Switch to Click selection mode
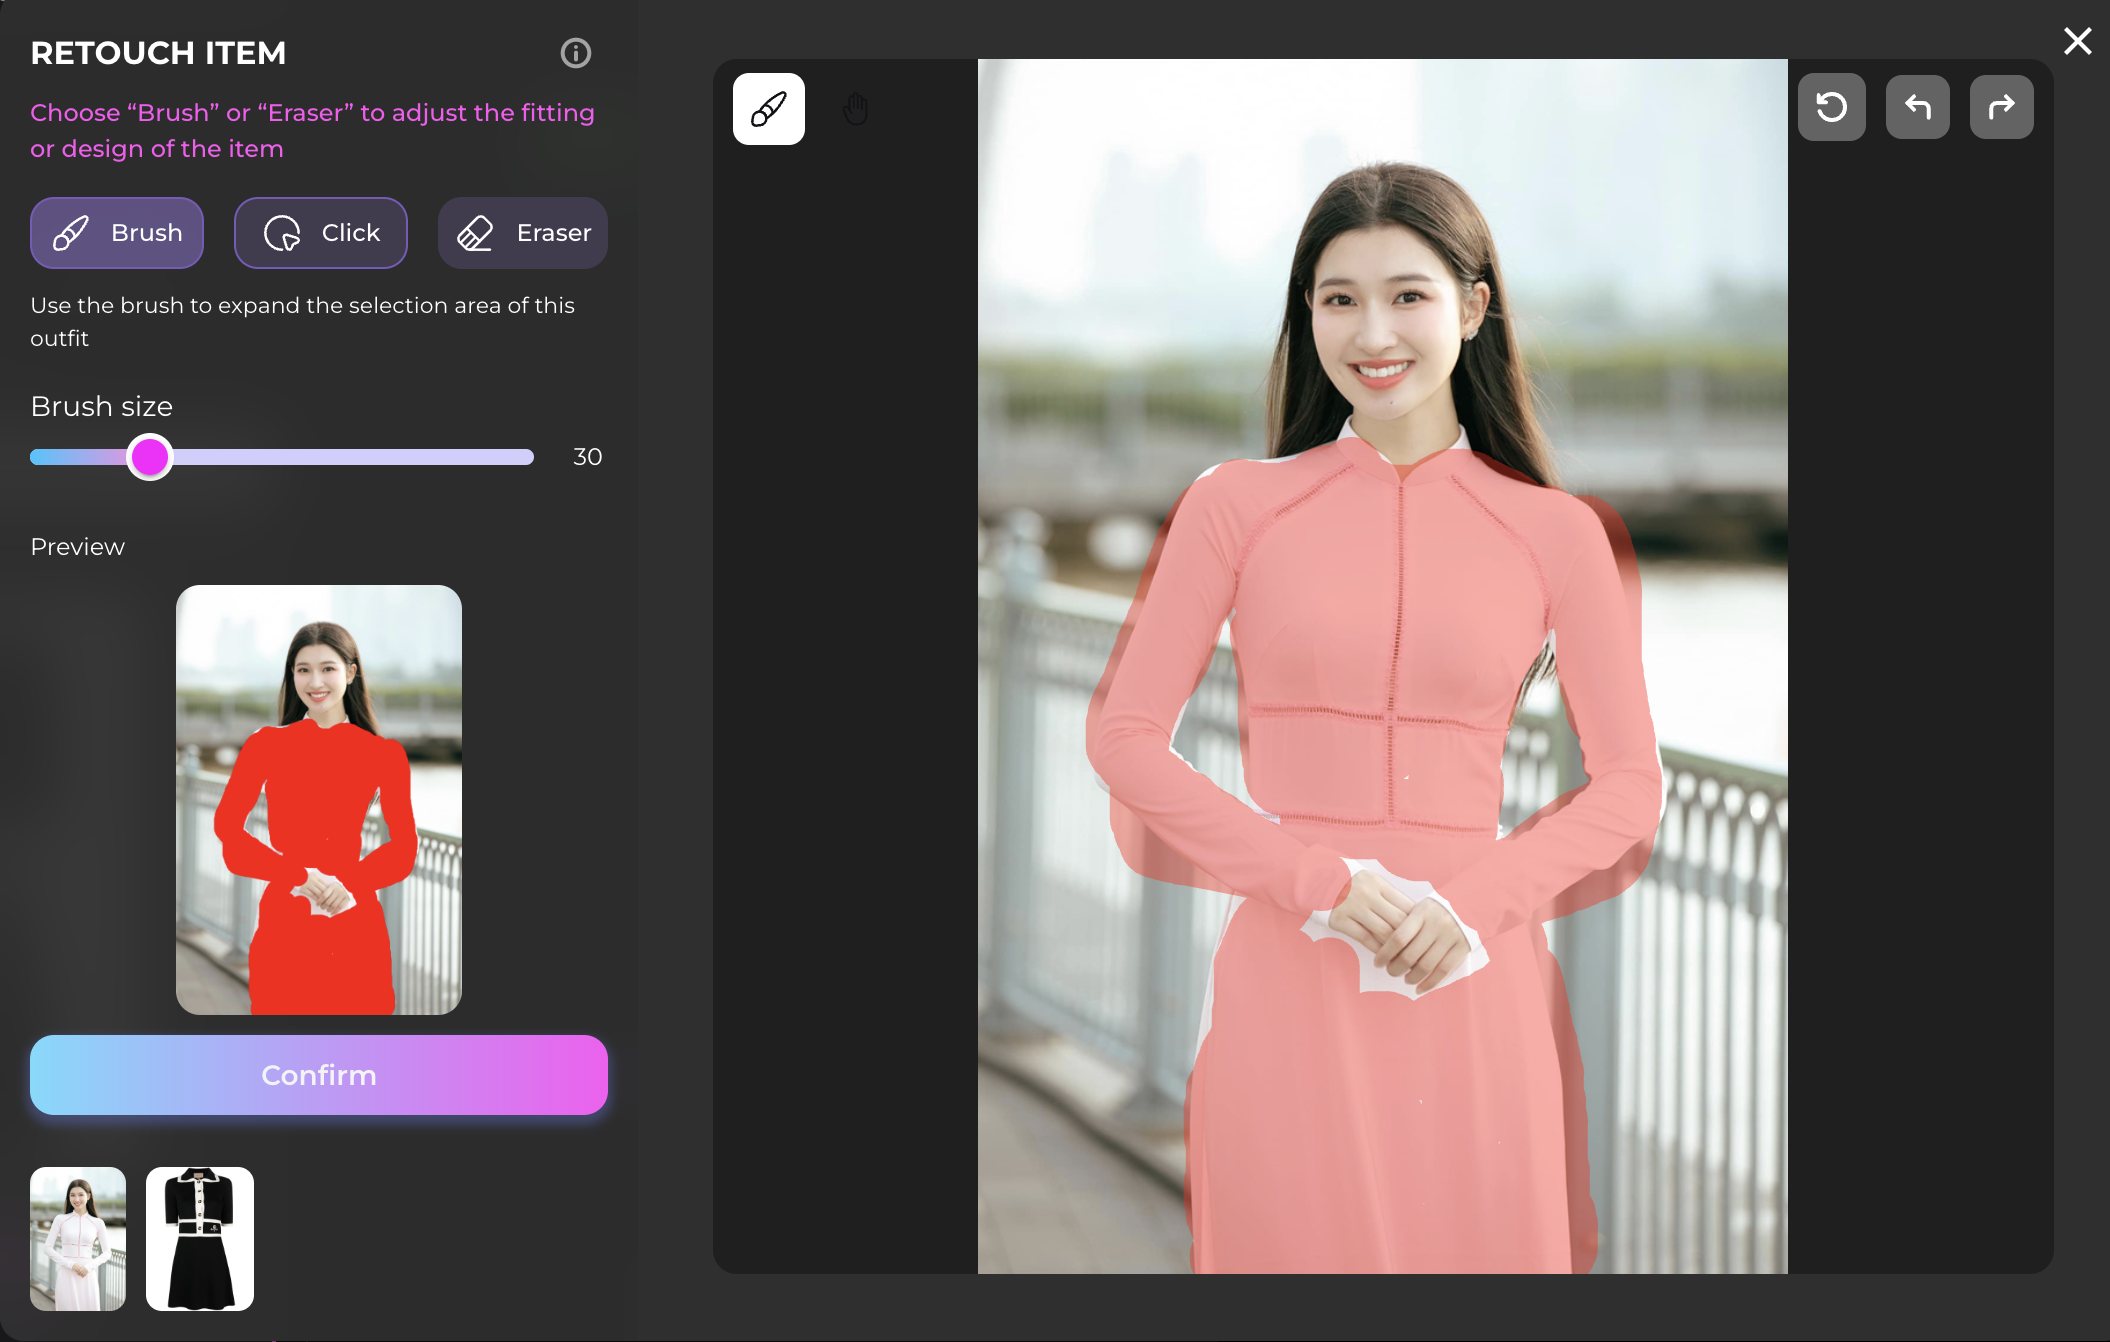The width and height of the screenshot is (2110, 1342). click(x=320, y=233)
